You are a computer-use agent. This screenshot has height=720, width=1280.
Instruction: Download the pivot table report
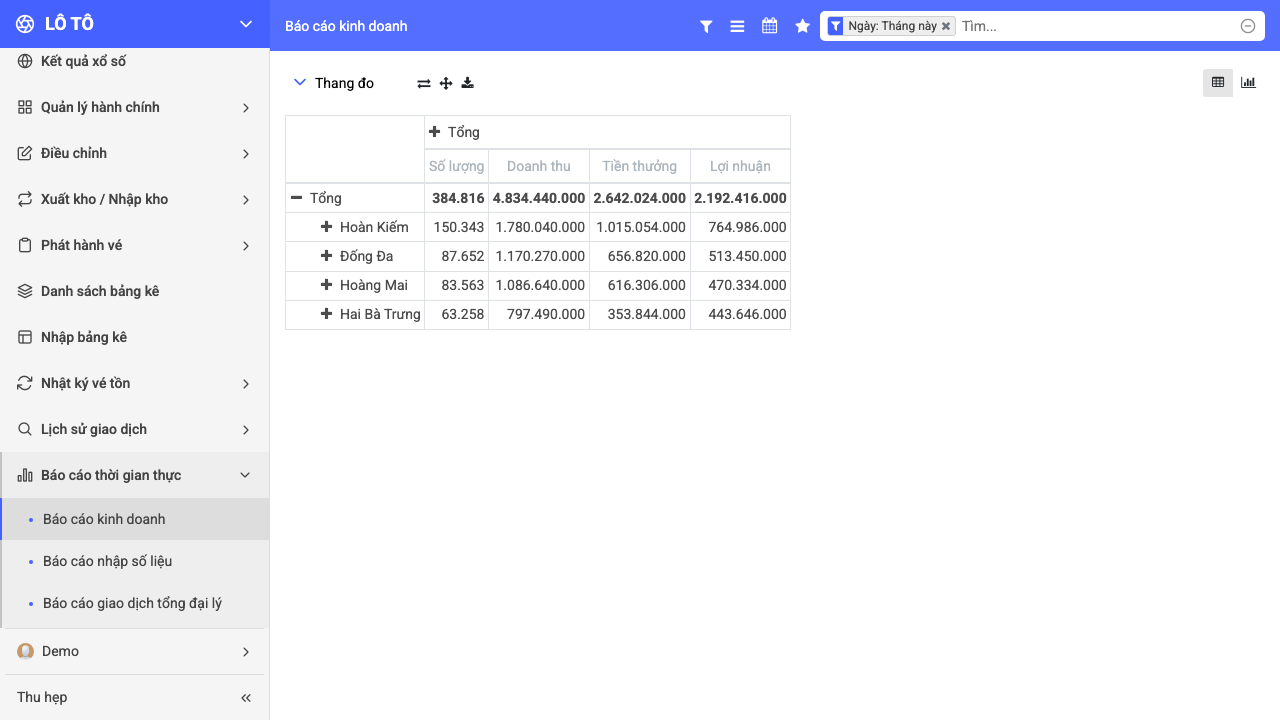point(467,83)
